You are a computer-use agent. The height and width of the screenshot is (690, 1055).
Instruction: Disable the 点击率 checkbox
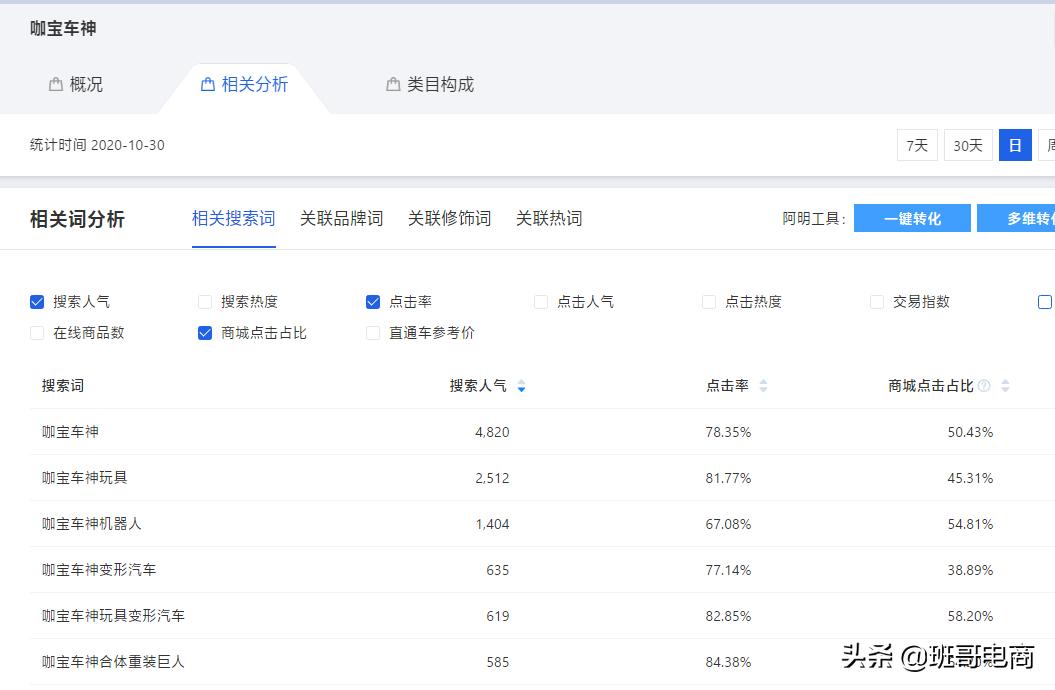[x=373, y=301]
